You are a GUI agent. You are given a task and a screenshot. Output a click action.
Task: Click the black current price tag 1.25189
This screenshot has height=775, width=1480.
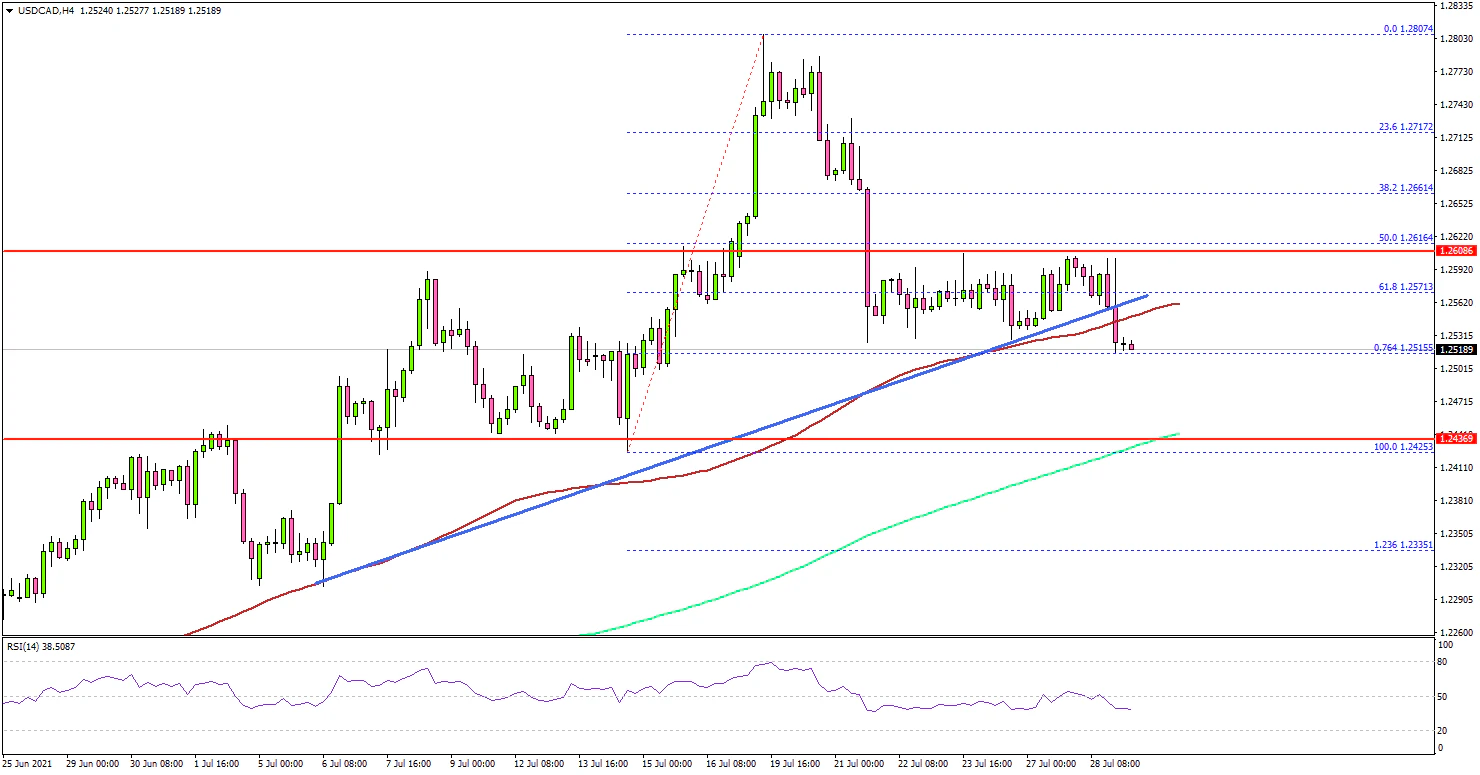tap(1457, 350)
